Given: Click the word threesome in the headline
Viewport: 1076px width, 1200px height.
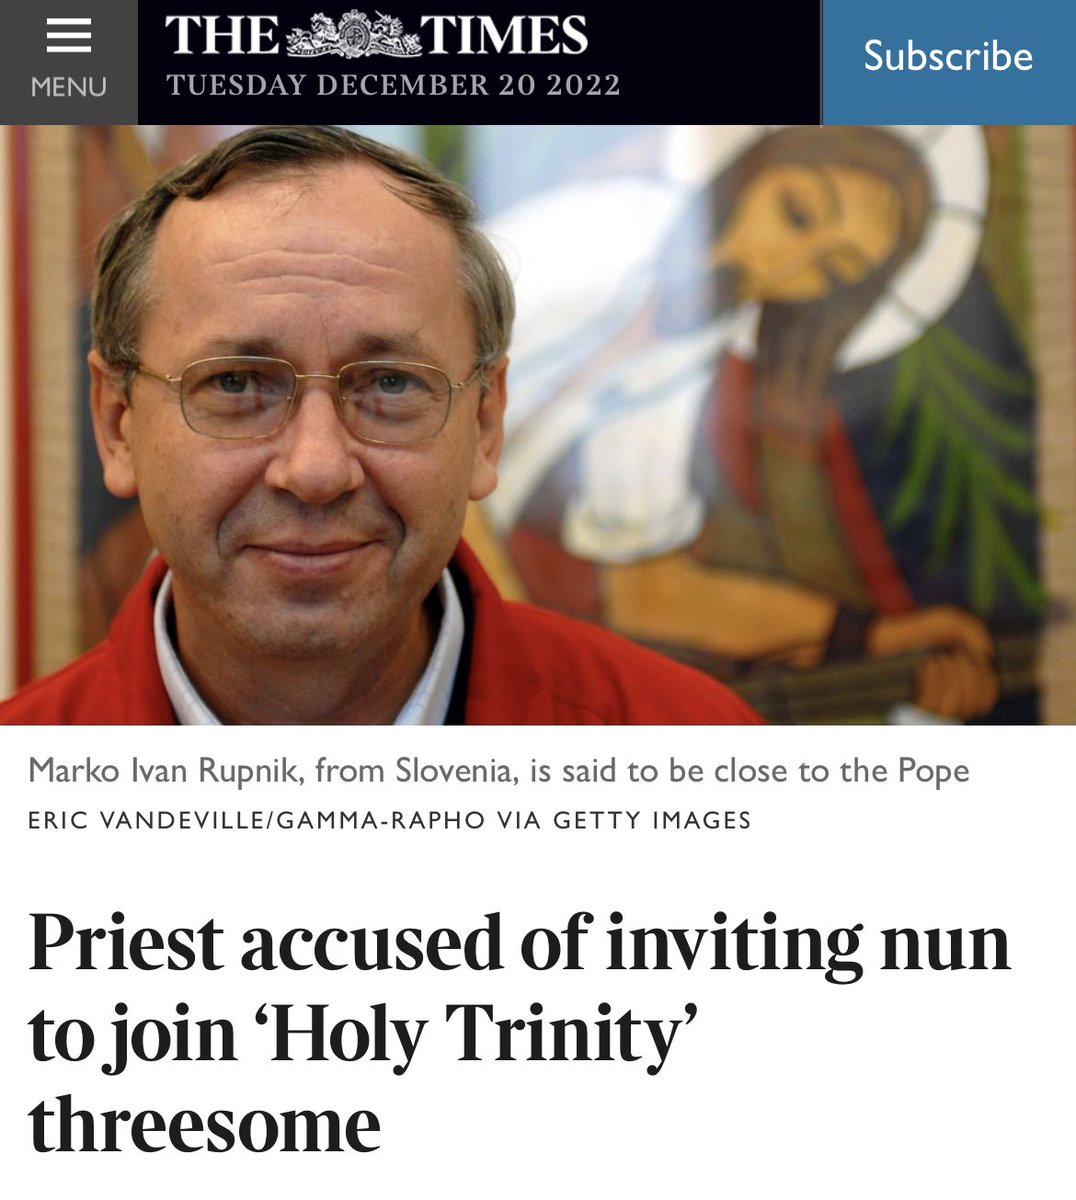Looking at the screenshot, I should [205, 1125].
